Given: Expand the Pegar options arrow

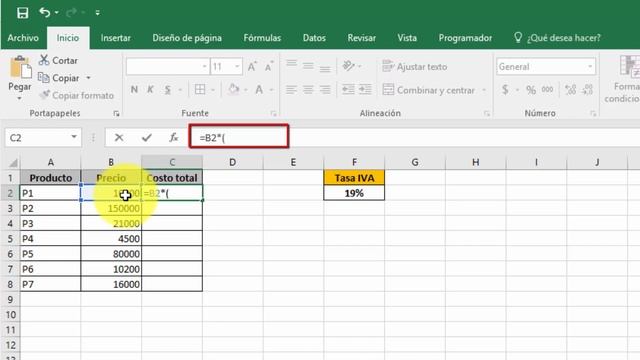Looking at the screenshot, I should pyautogui.click(x=19, y=98).
